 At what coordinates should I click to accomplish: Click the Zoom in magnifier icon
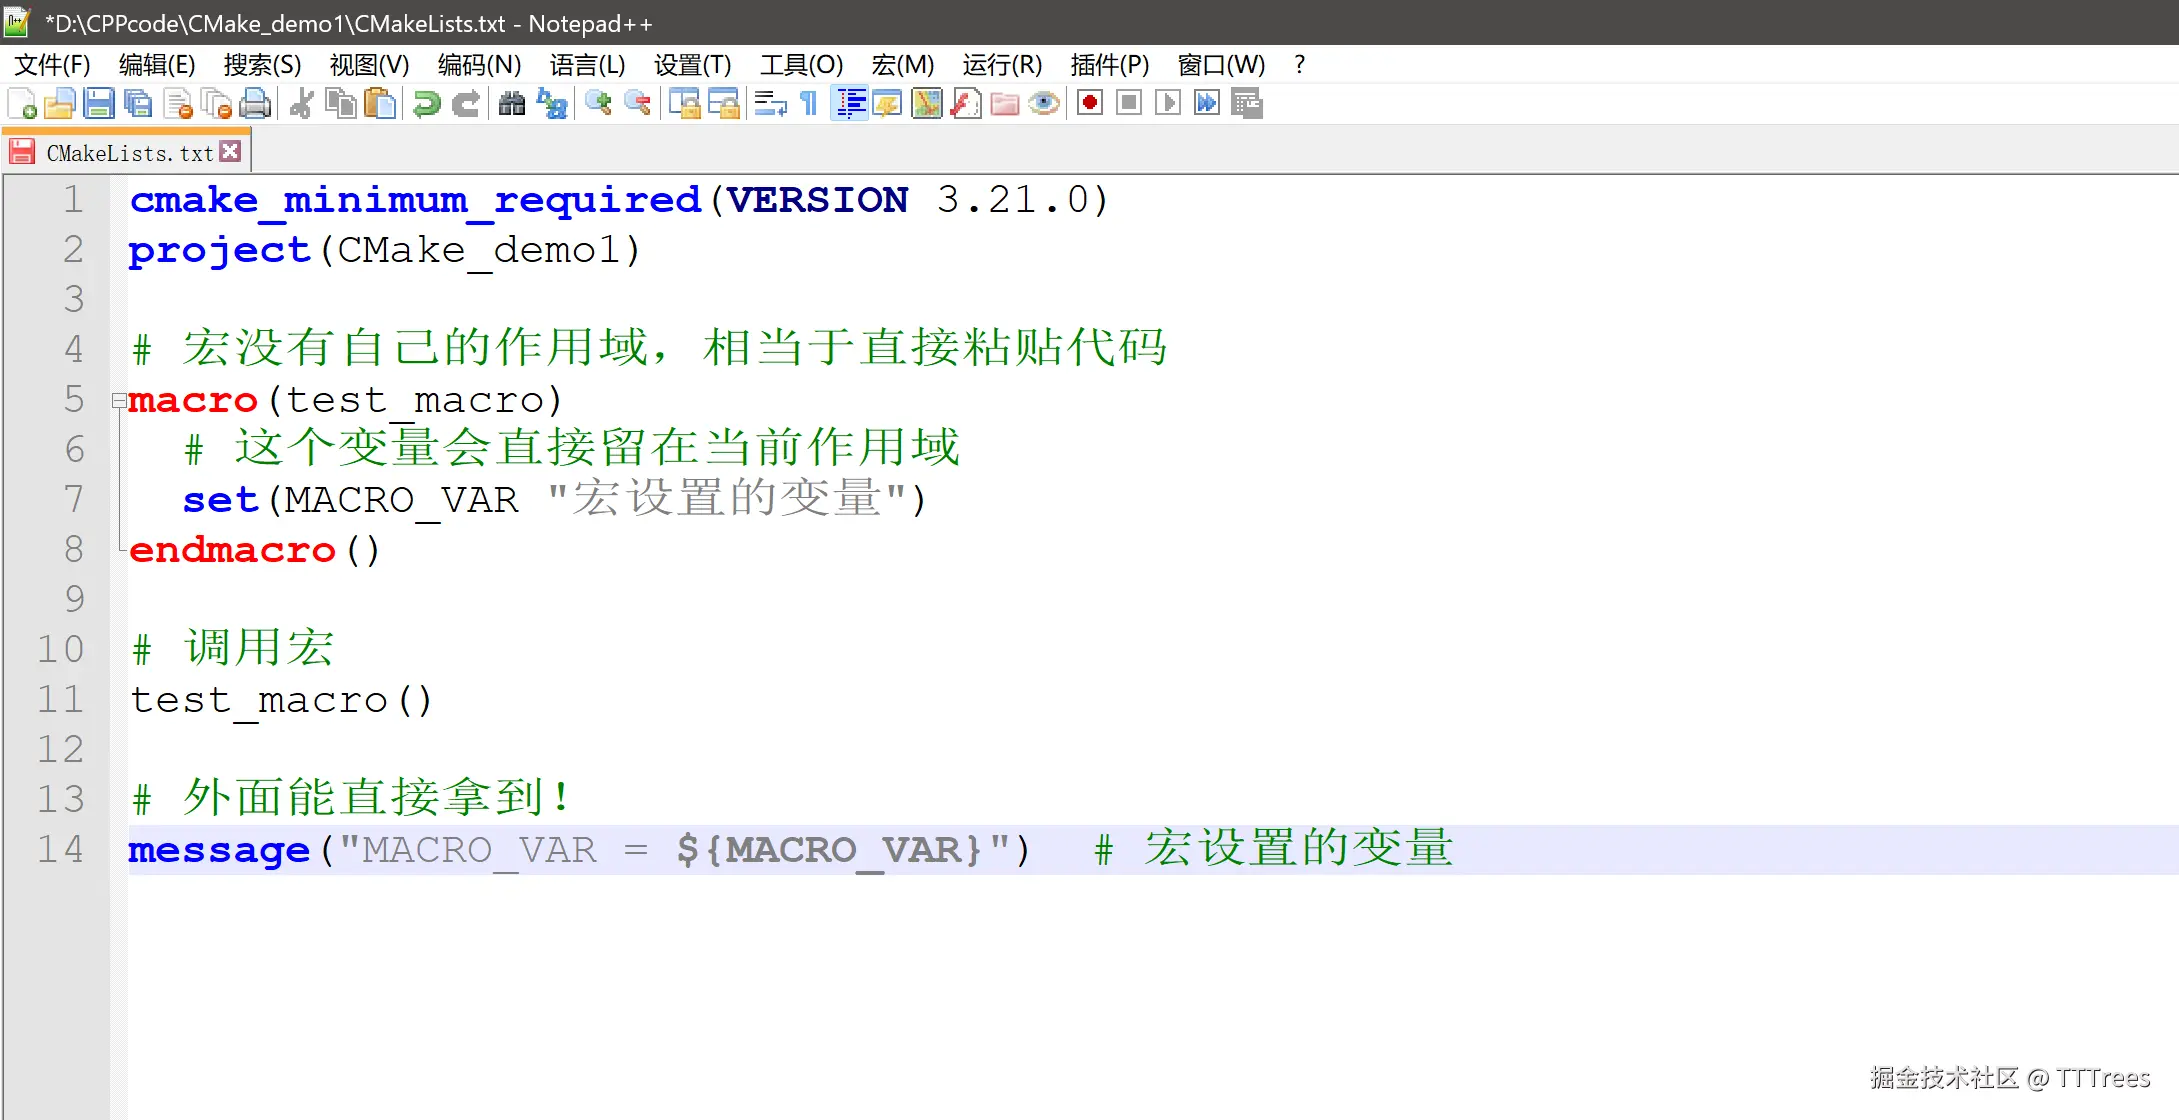[599, 103]
